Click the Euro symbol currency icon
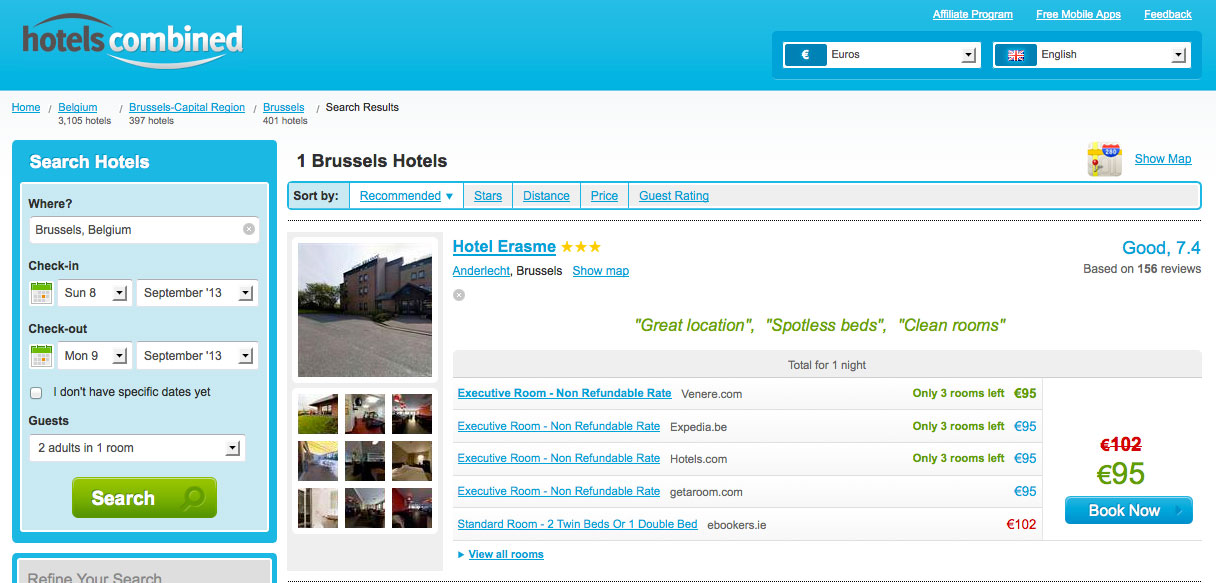 804,55
